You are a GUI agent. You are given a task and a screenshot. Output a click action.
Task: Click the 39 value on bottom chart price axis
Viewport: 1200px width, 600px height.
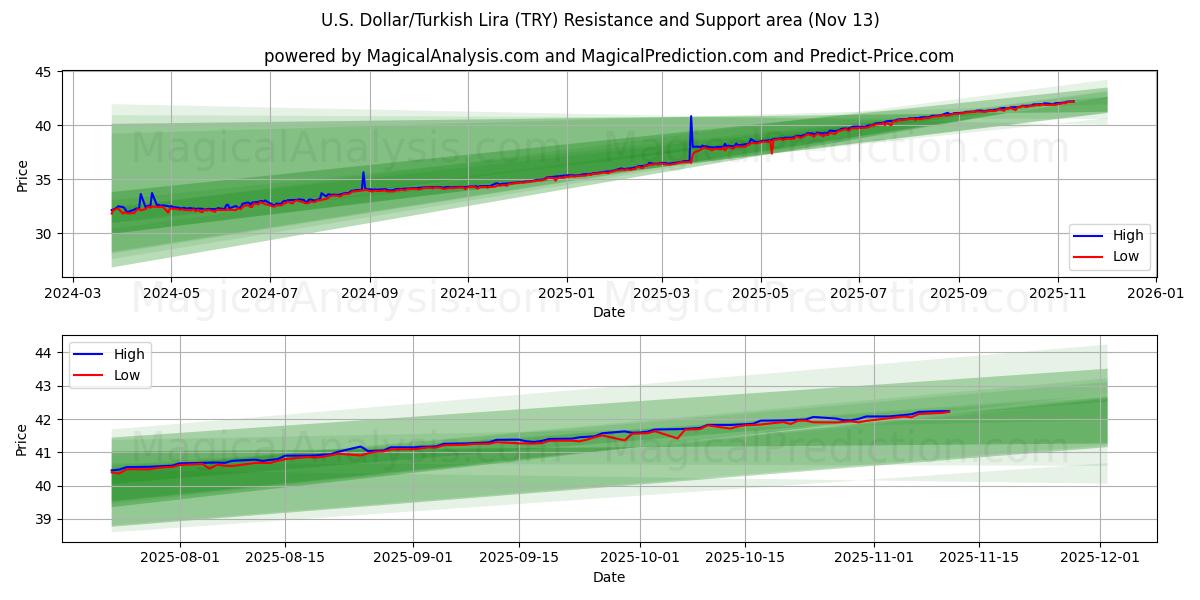point(42,519)
